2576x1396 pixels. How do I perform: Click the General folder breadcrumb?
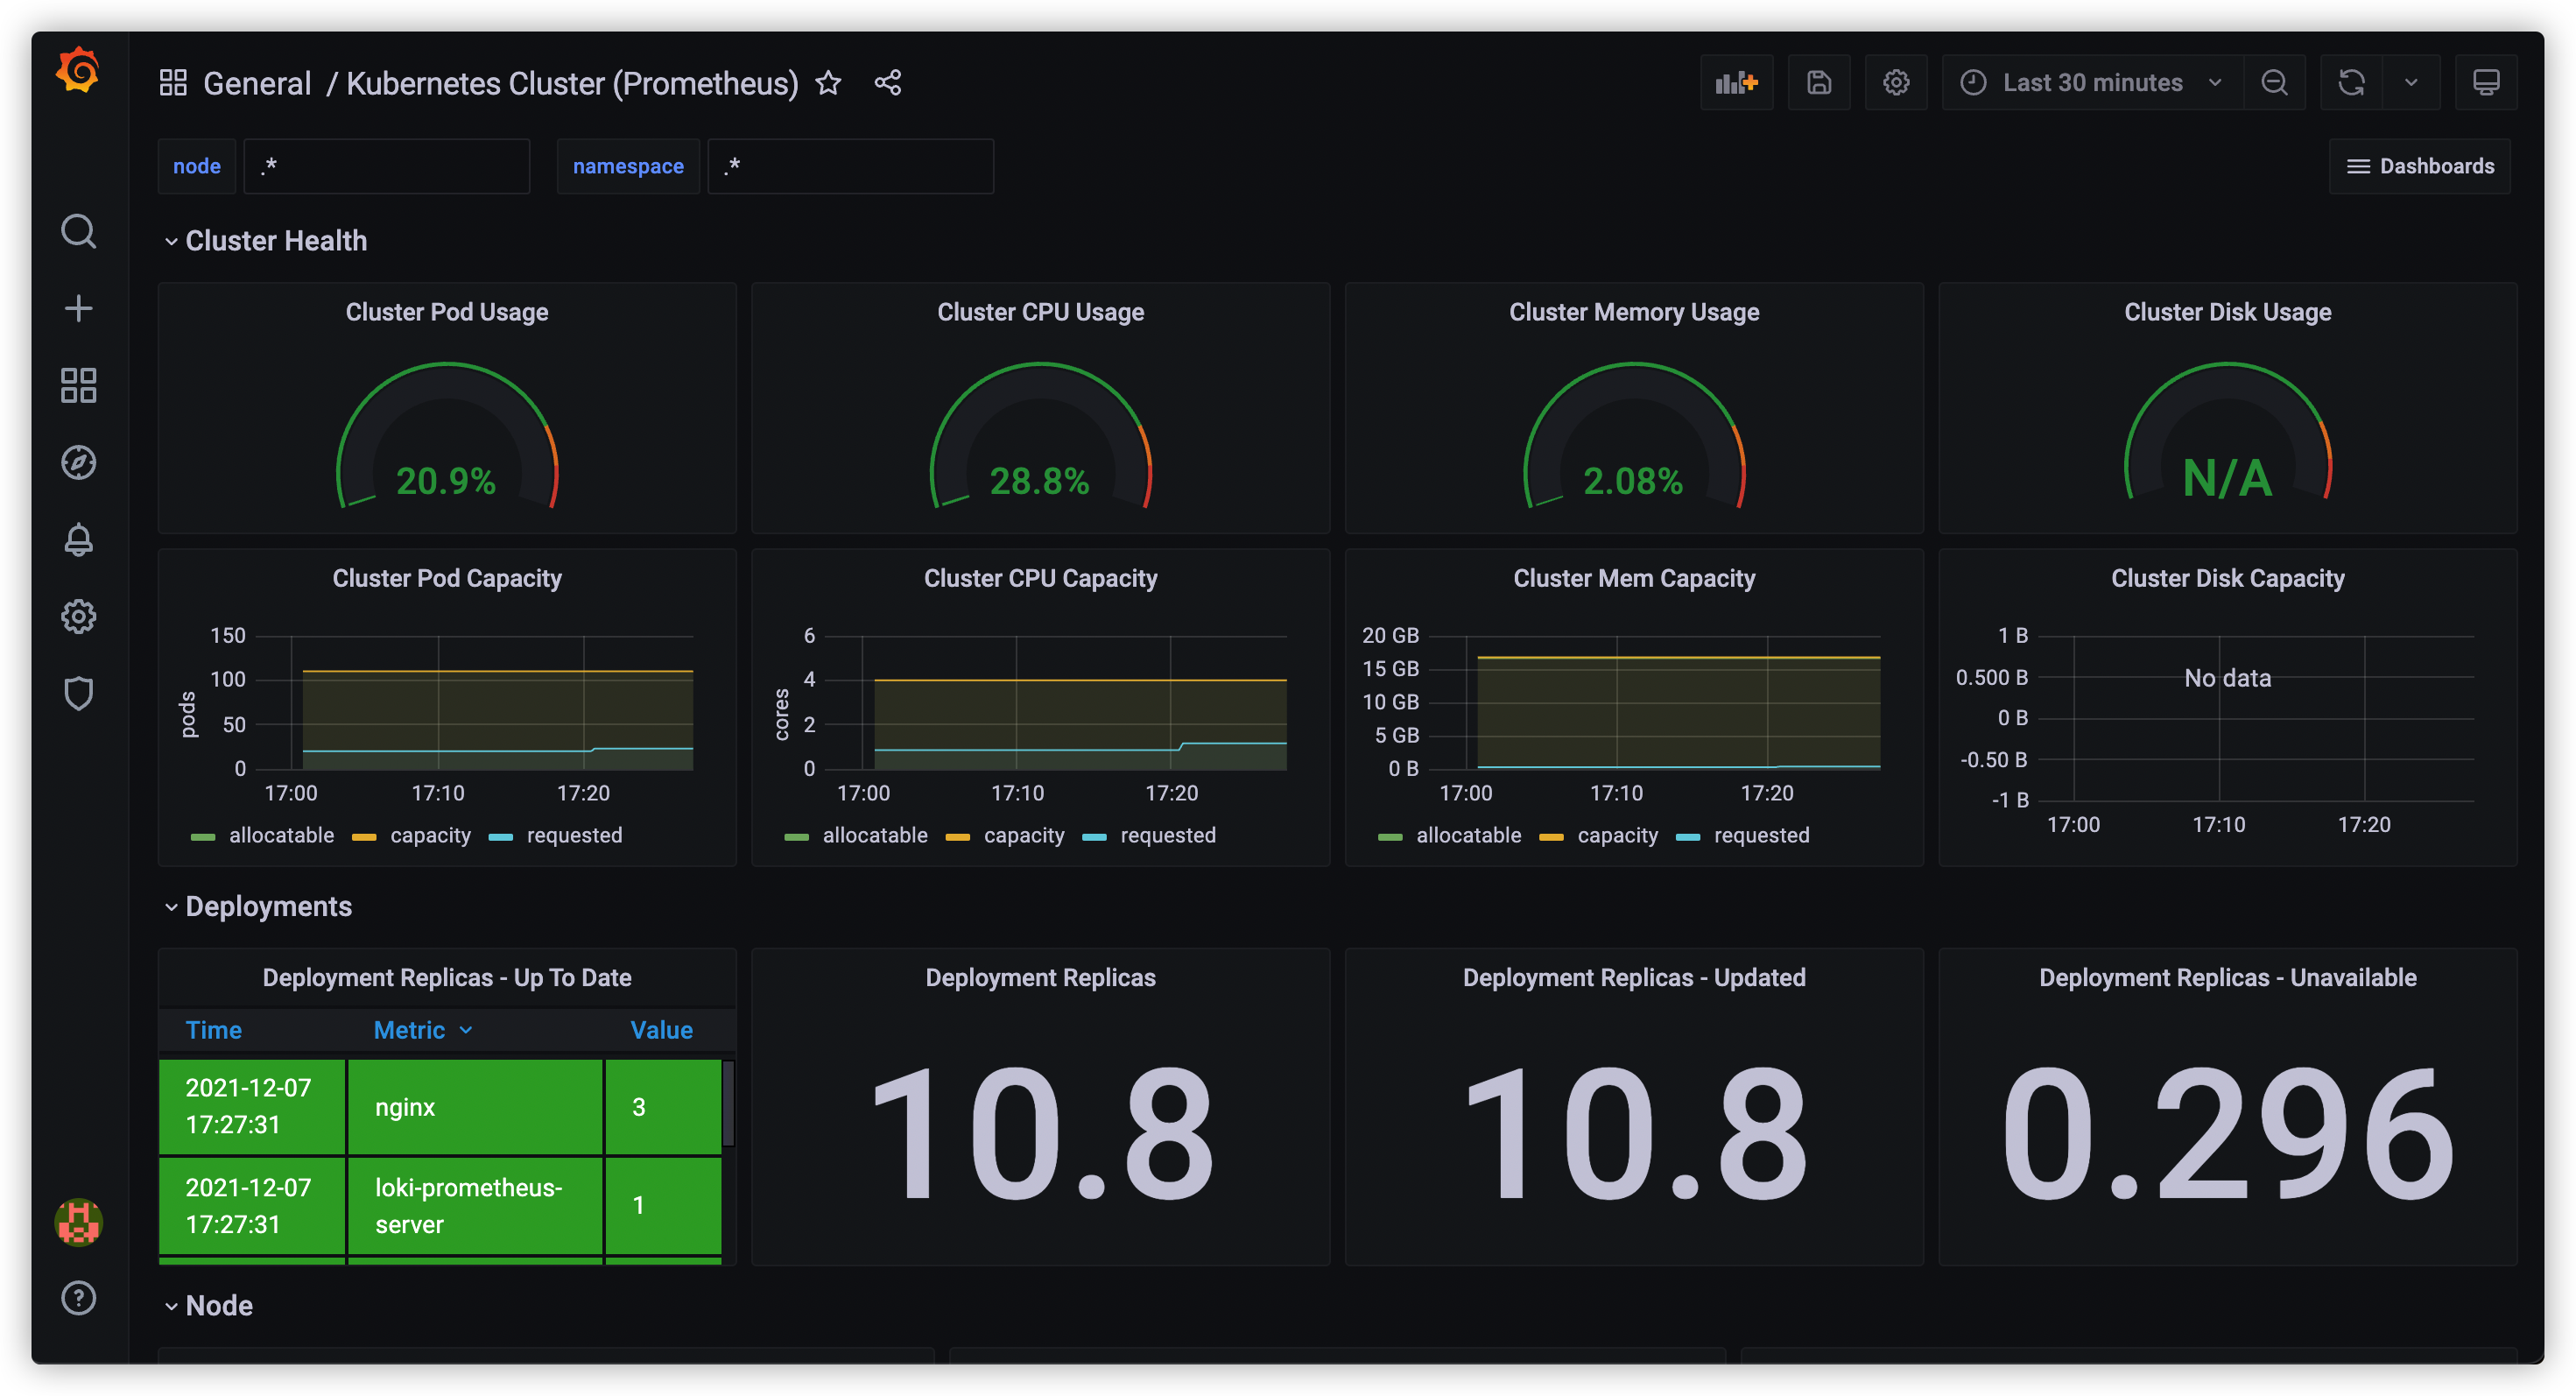click(257, 83)
